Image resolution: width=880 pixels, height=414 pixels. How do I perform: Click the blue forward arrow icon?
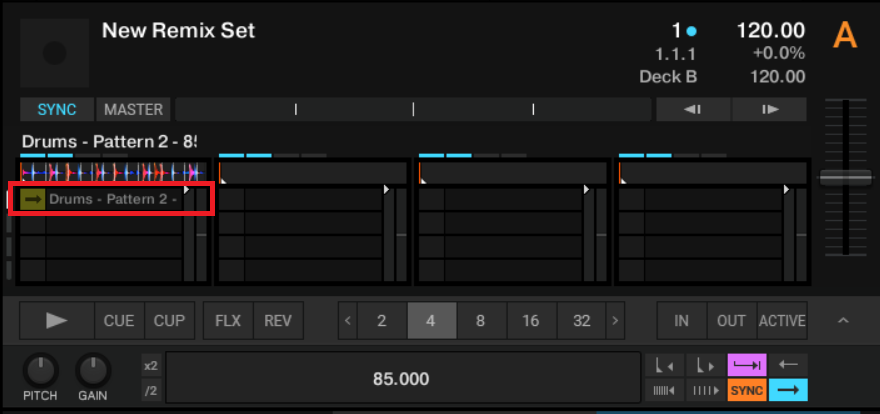(x=788, y=390)
